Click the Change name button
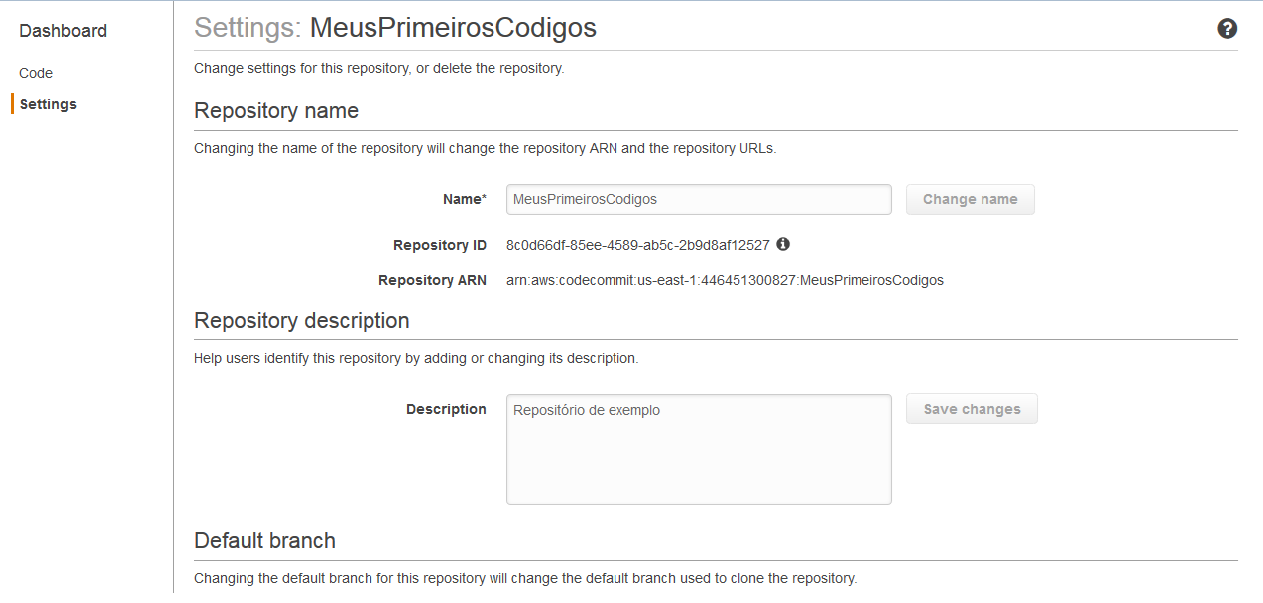 click(970, 199)
